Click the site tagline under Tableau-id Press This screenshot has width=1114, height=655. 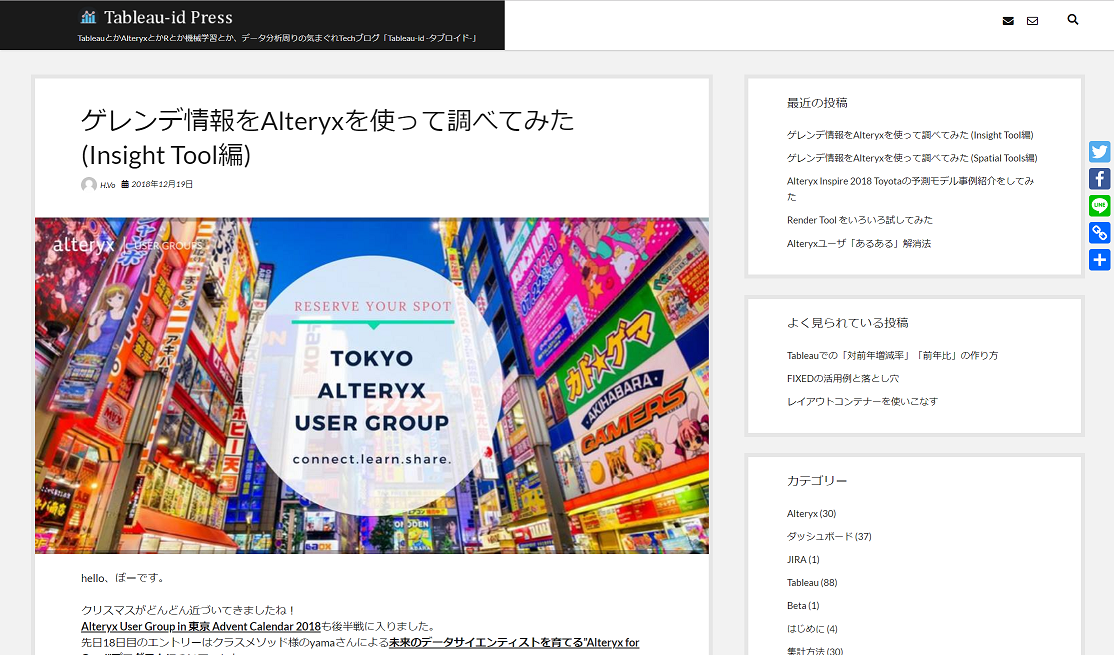(277, 38)
